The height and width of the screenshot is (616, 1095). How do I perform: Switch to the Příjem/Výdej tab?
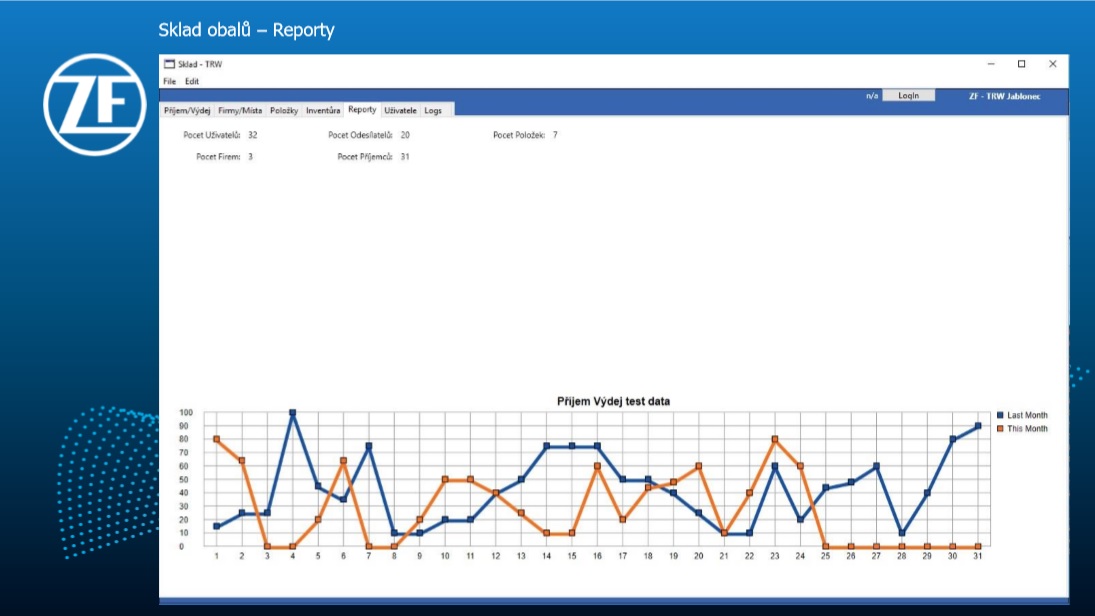click(186, 110)
